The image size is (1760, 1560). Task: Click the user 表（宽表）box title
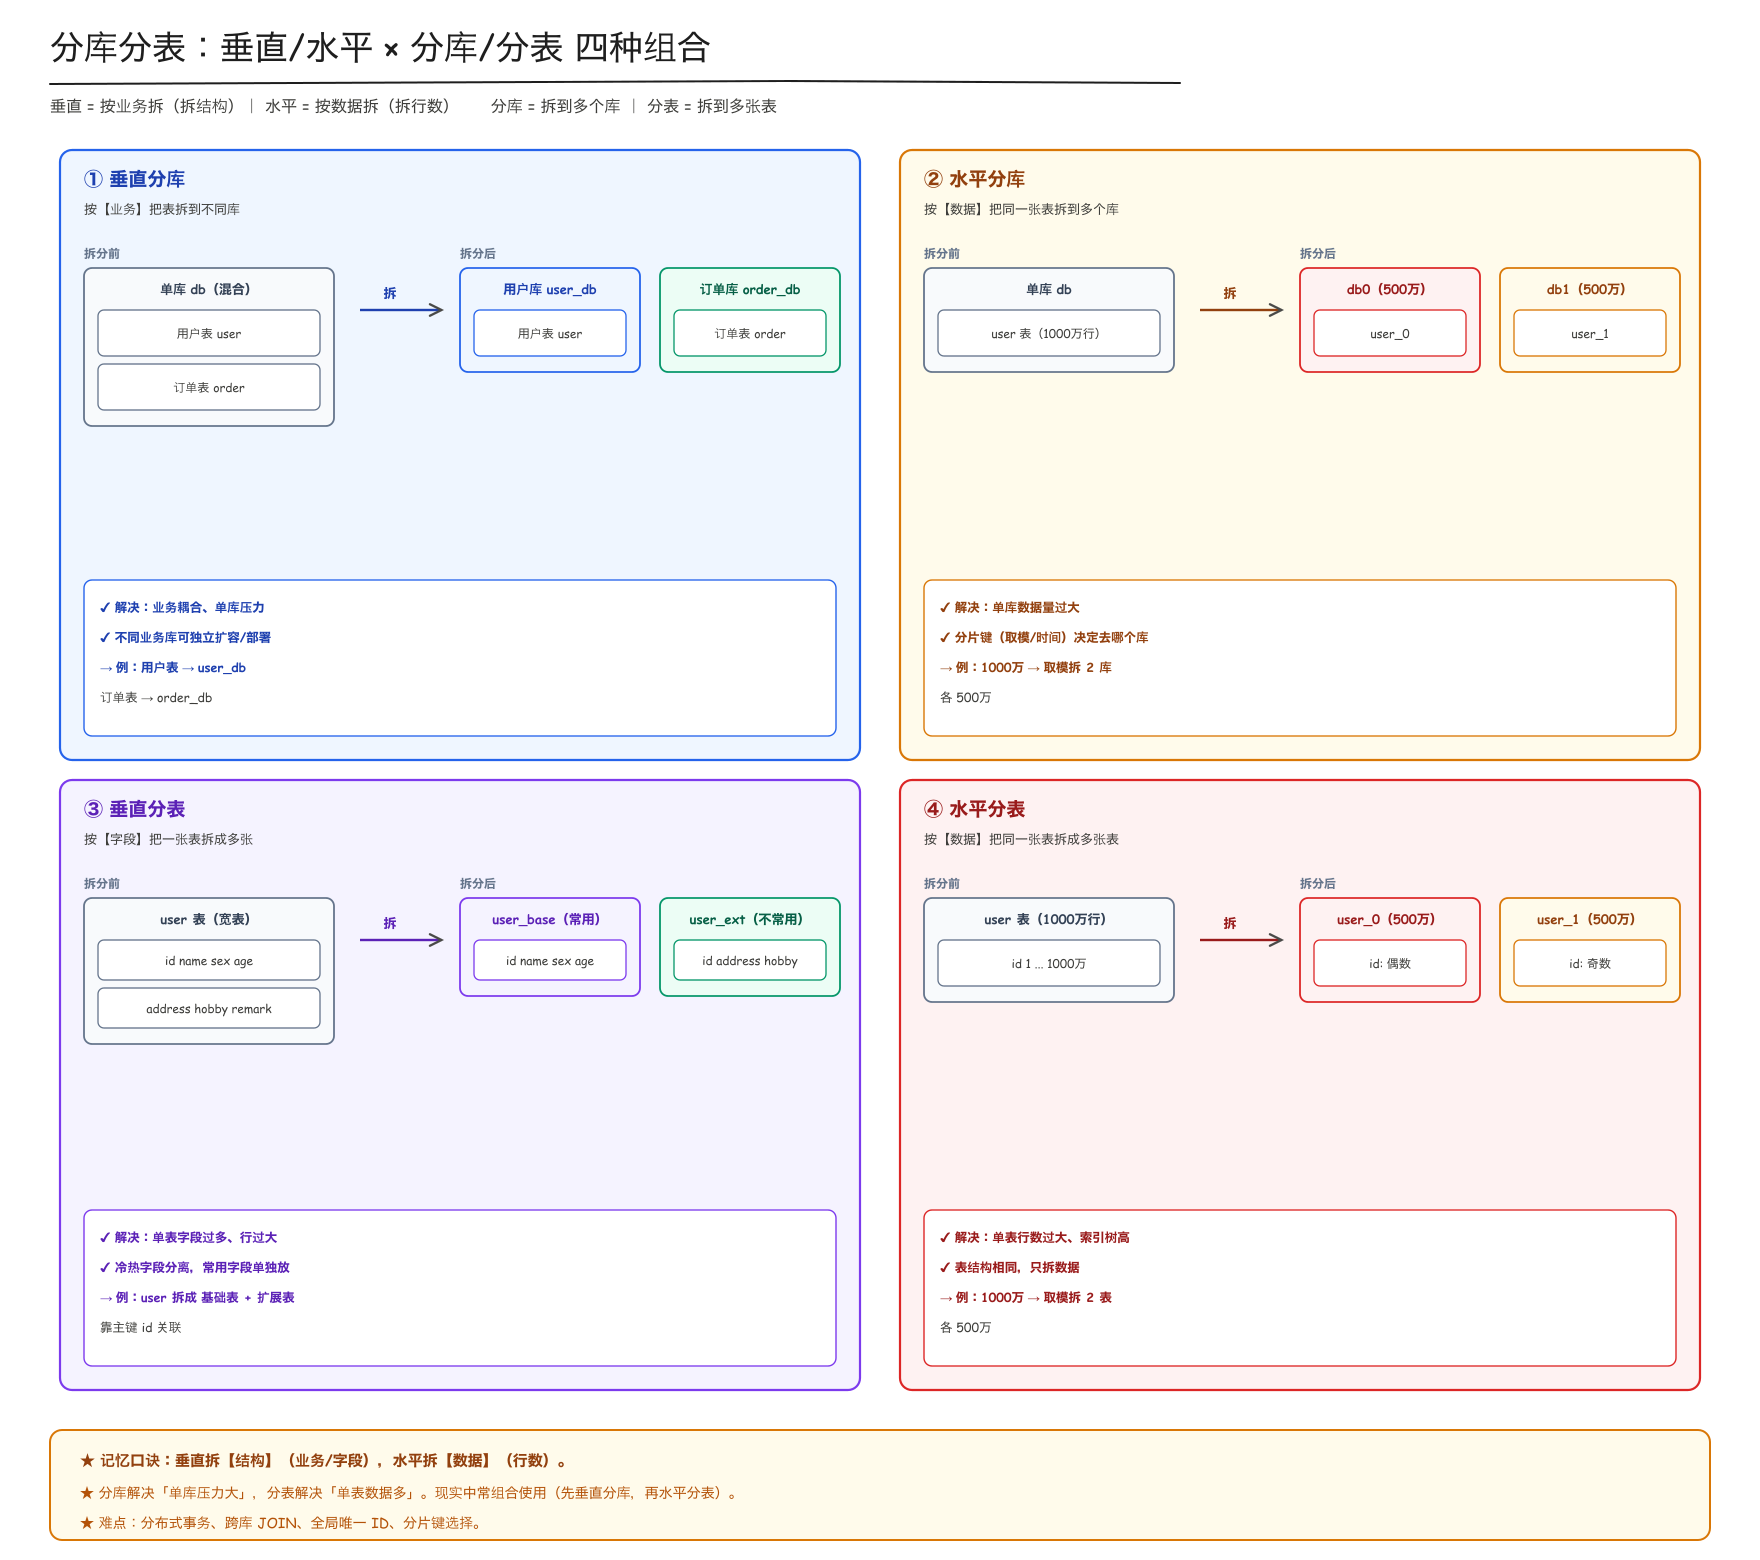(209, 919)
